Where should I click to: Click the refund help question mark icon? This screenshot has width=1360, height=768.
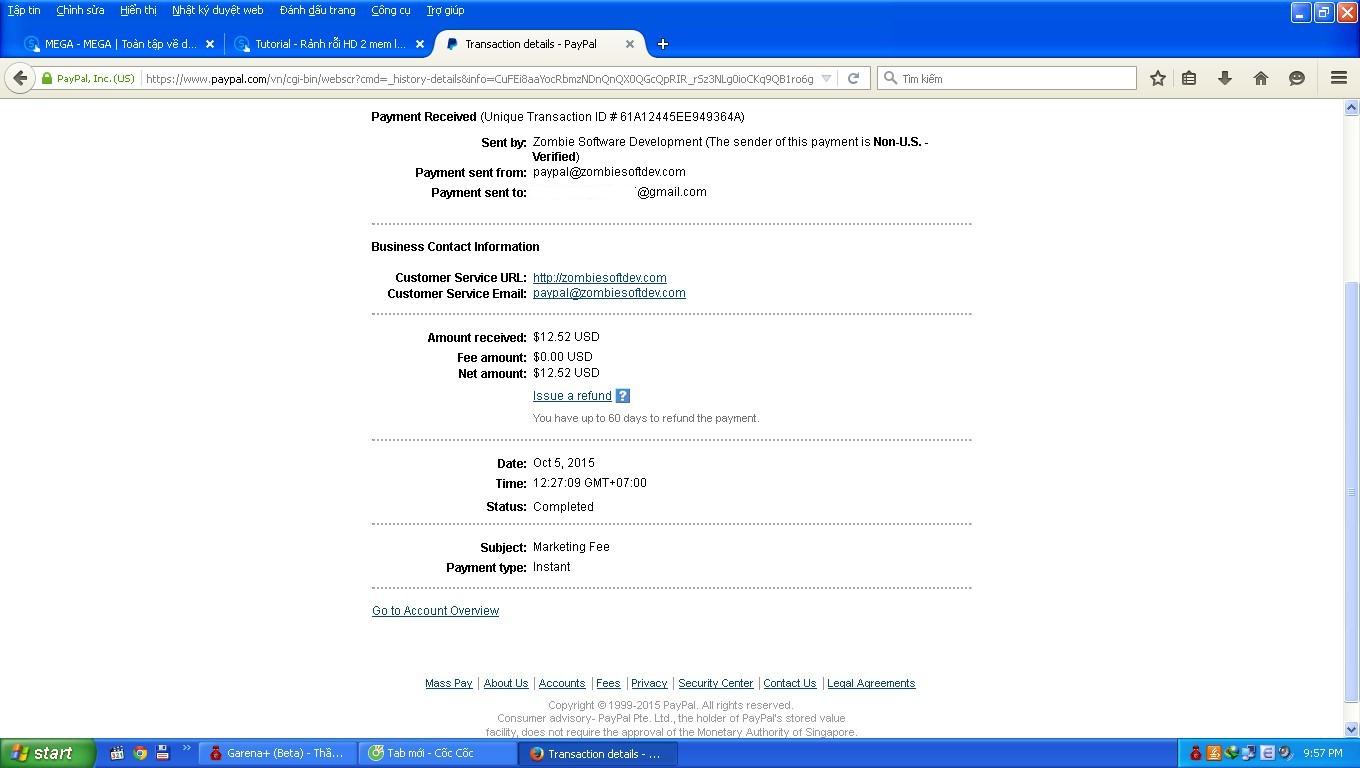pyautogui.click(x=622, y=396)
